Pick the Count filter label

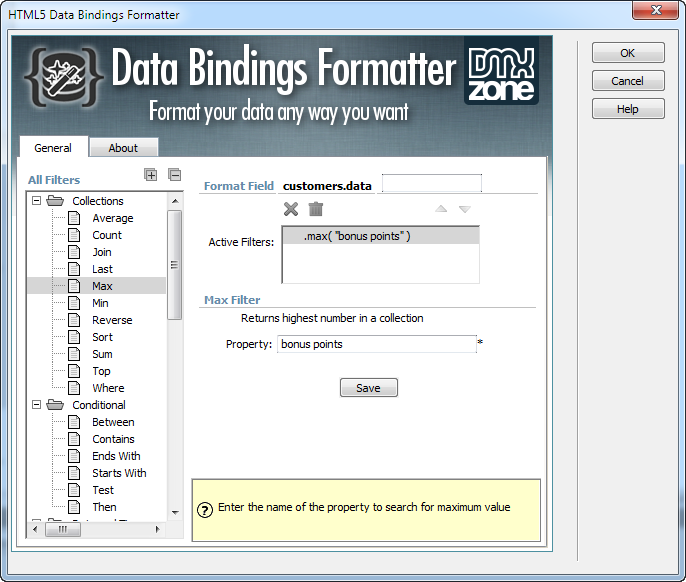pyautogui.click(x=107, y=235)
